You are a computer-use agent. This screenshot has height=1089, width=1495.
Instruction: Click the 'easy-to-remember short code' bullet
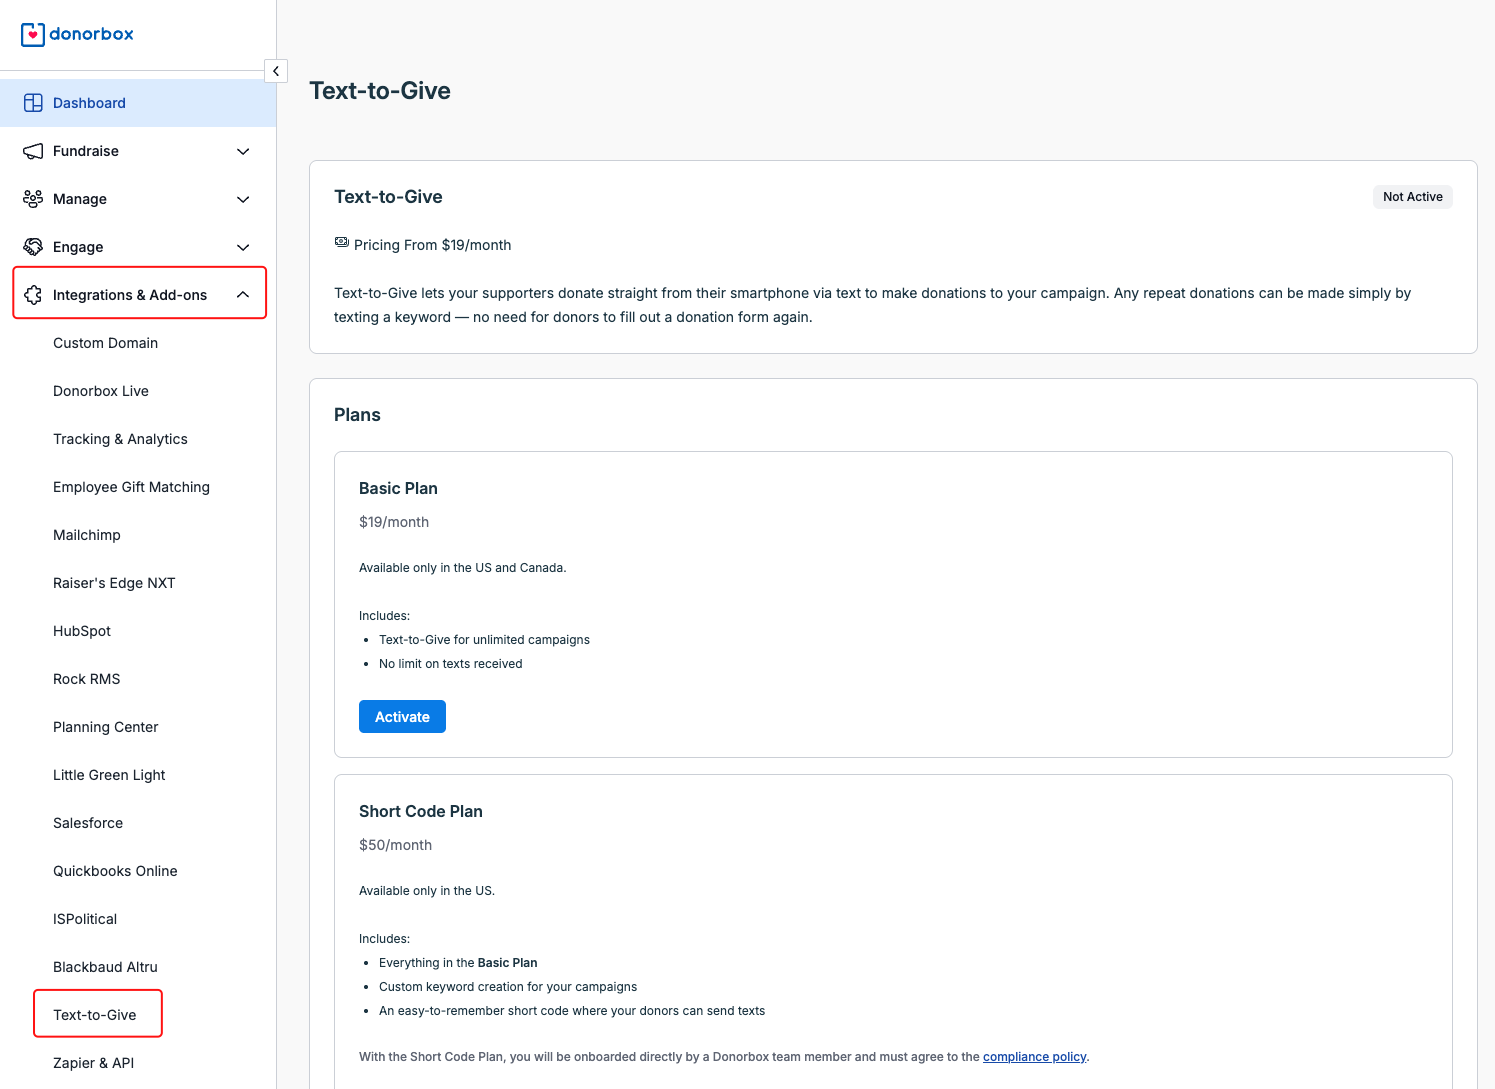click(x=572, y=1011)
